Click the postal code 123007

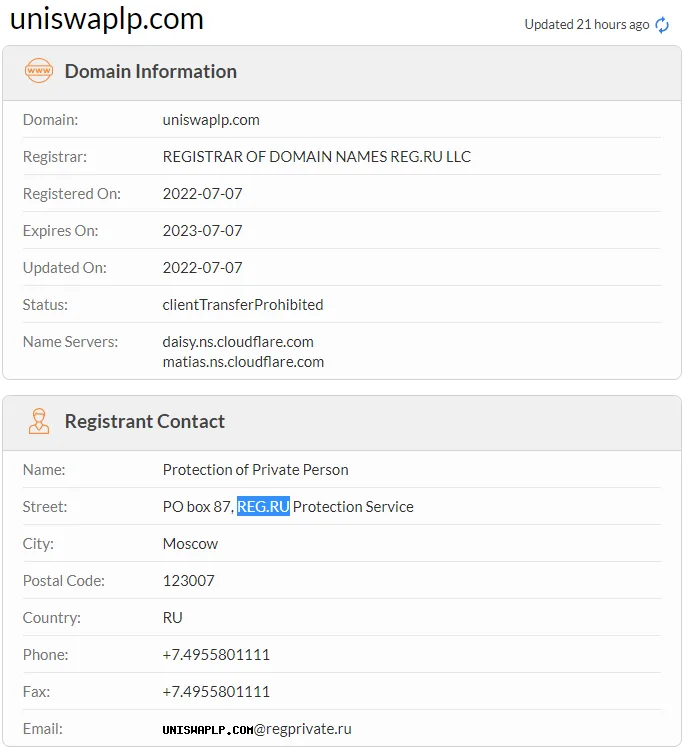pos(188,581)
